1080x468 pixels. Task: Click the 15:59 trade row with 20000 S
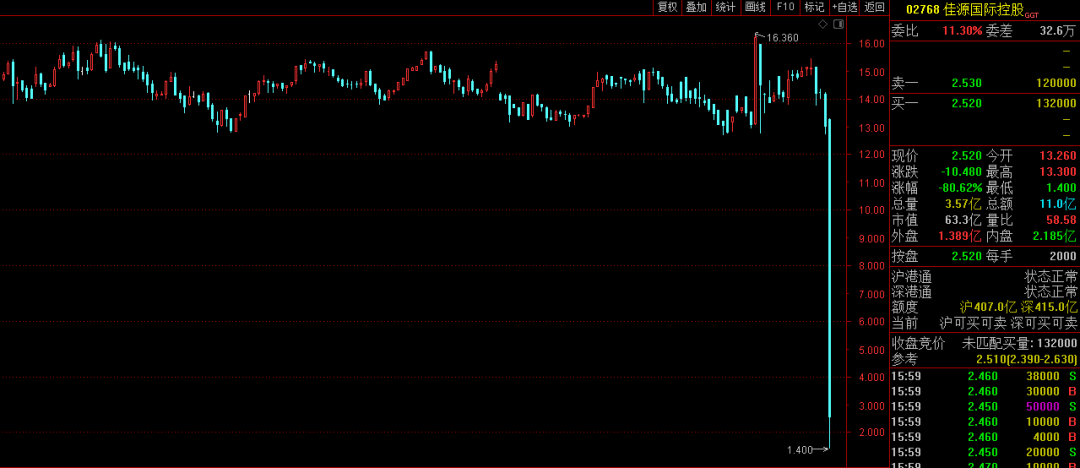984,452
